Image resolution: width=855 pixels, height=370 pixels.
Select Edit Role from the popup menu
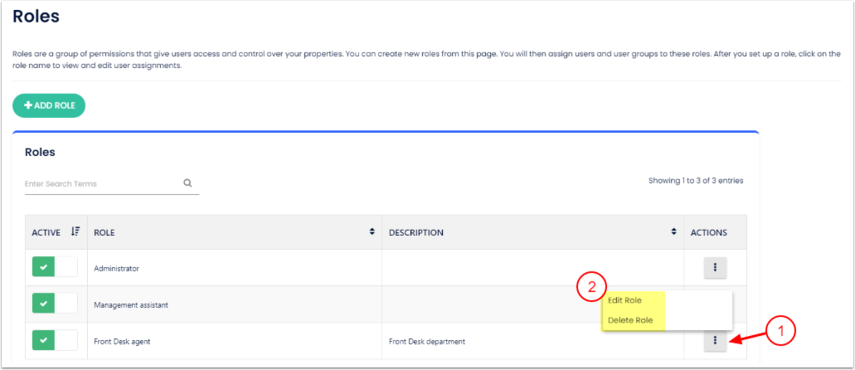coord(624,300)
